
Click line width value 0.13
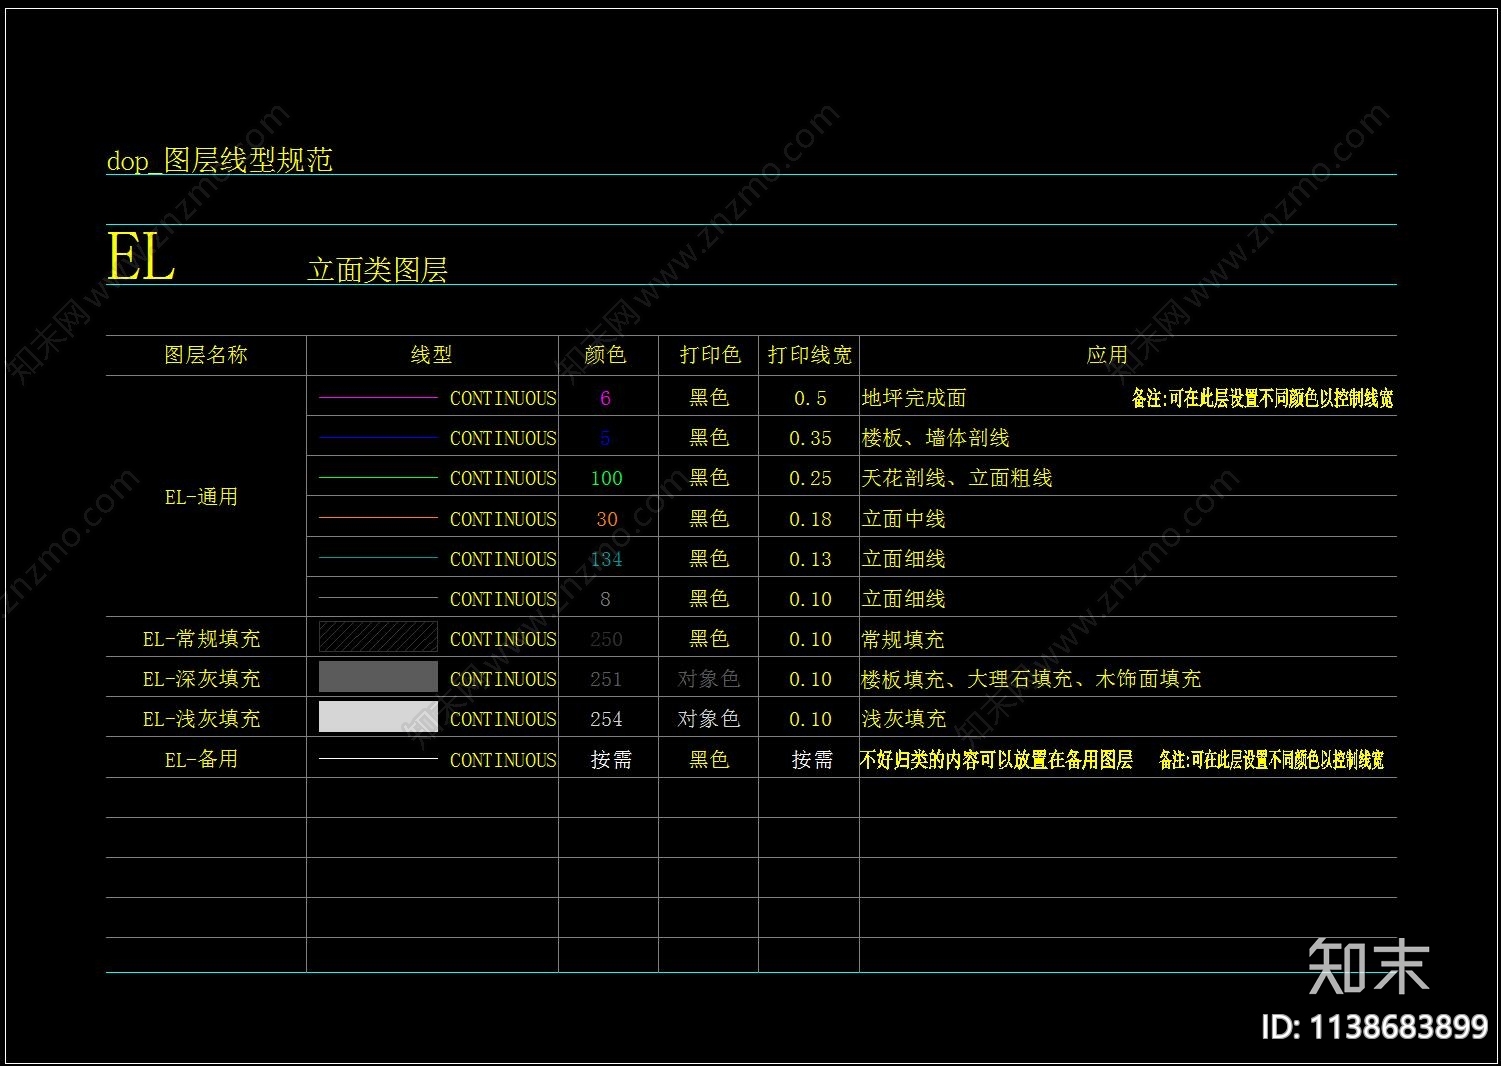[810, 560]
